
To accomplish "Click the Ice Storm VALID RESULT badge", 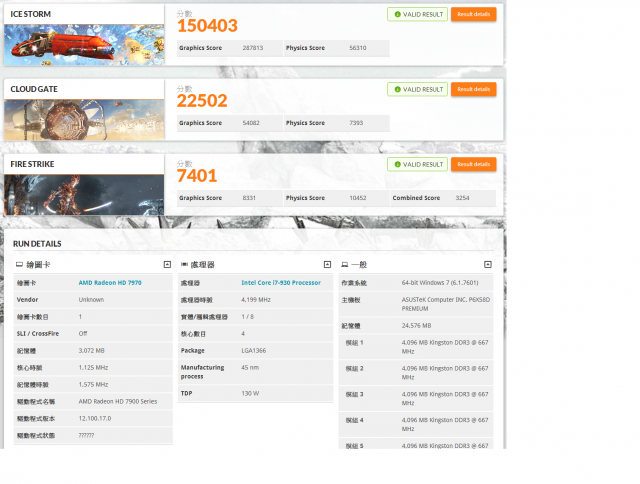I will 418,14.
